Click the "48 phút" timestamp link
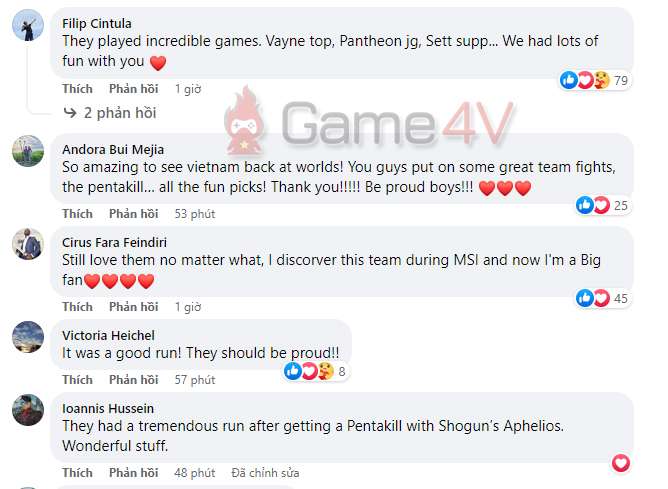The image size is (668, 489). (x=195, y=473)
